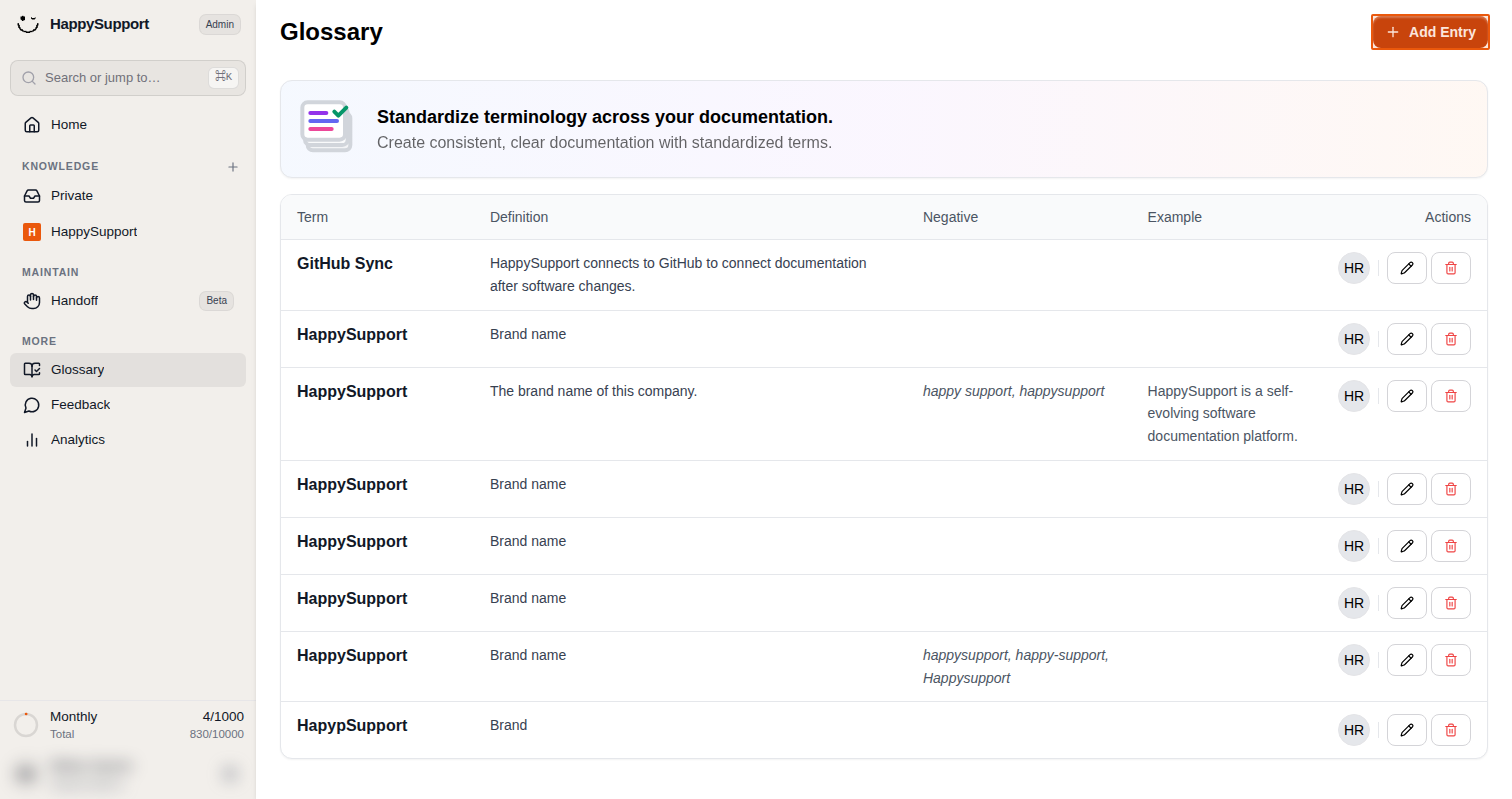Screen dimensions: 1512x799
Task: Click the 'happysupport, happy-support, Happysupport' negative text
Action: tap(1016, 667)
